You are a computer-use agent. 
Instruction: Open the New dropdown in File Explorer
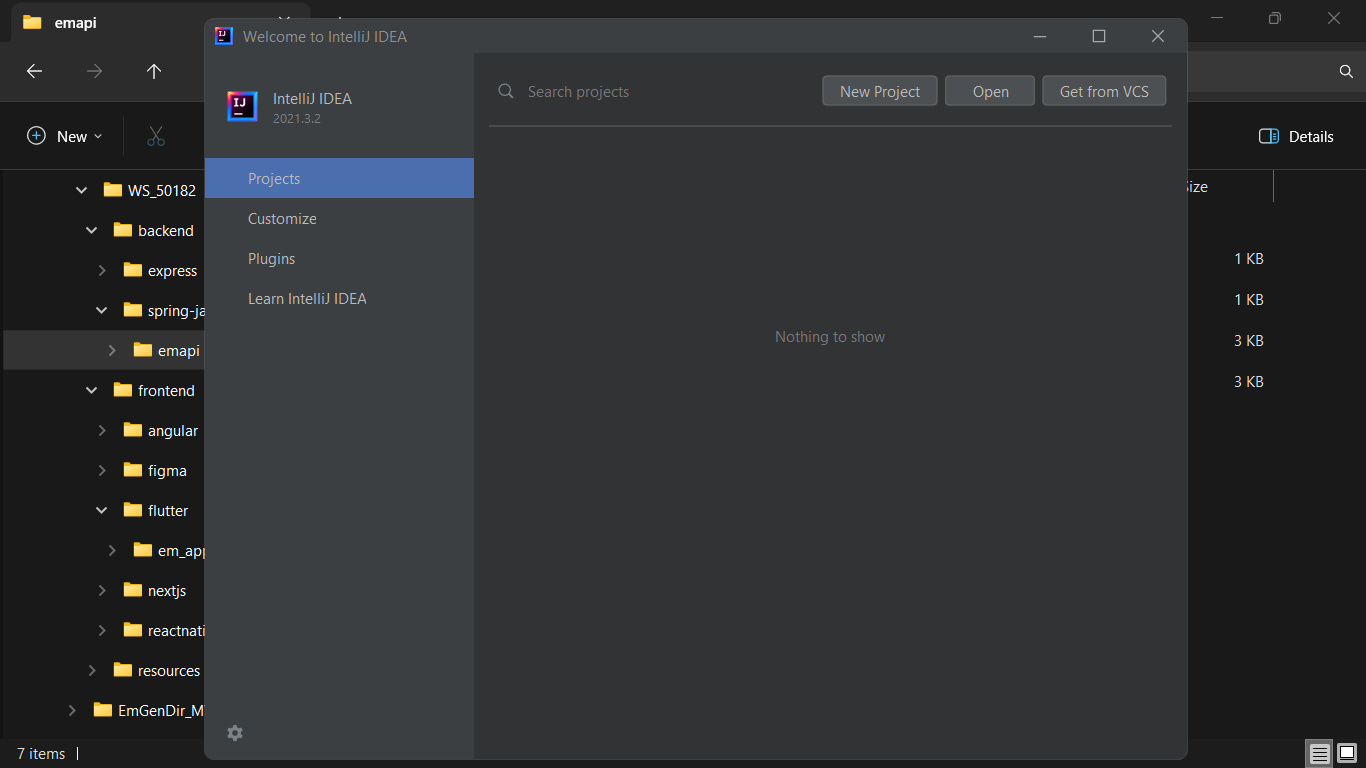(65, 136)
